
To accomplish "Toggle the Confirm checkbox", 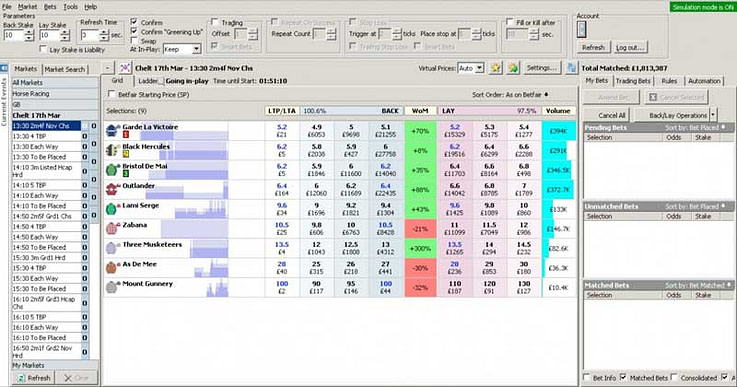I will click(134, 22).
